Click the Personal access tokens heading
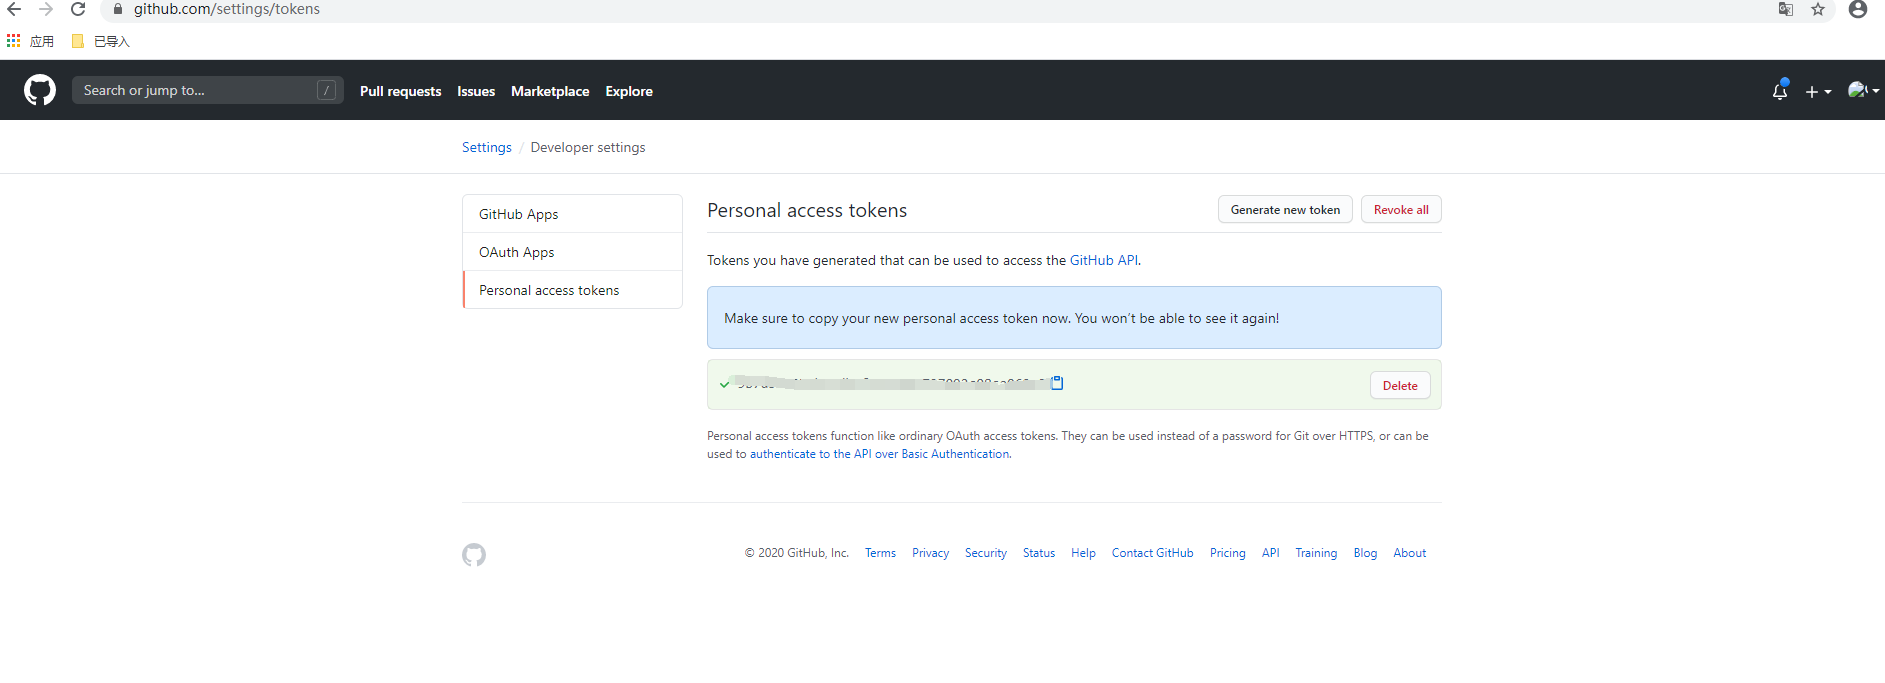 coord(807,210)
